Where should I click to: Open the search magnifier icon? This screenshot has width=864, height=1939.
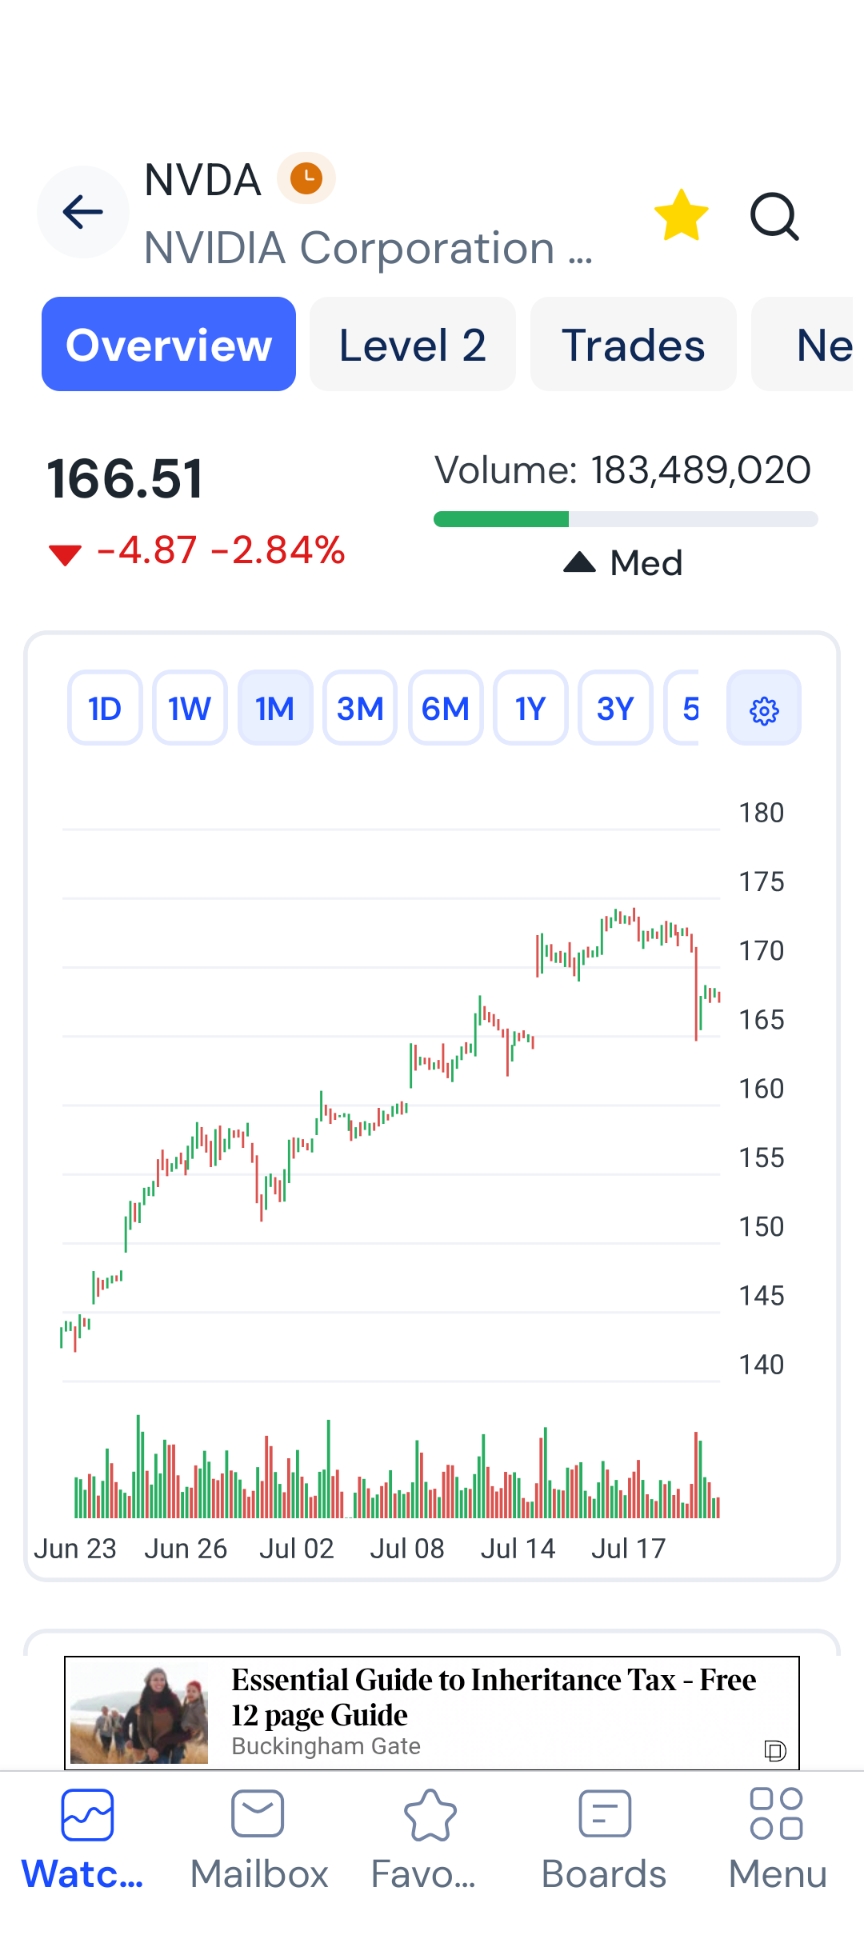(775, 215)
